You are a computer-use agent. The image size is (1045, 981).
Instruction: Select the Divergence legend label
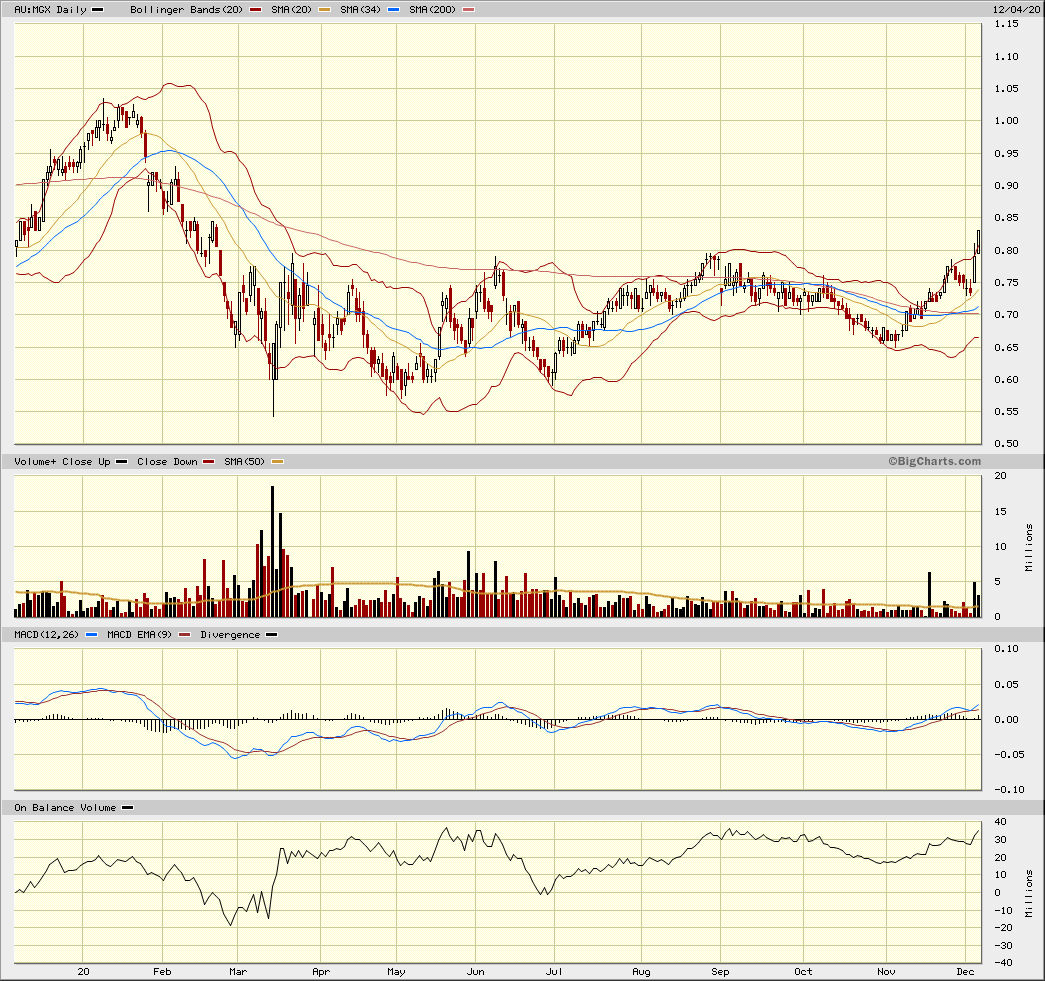pyautogui.click(x=230, y=634)
